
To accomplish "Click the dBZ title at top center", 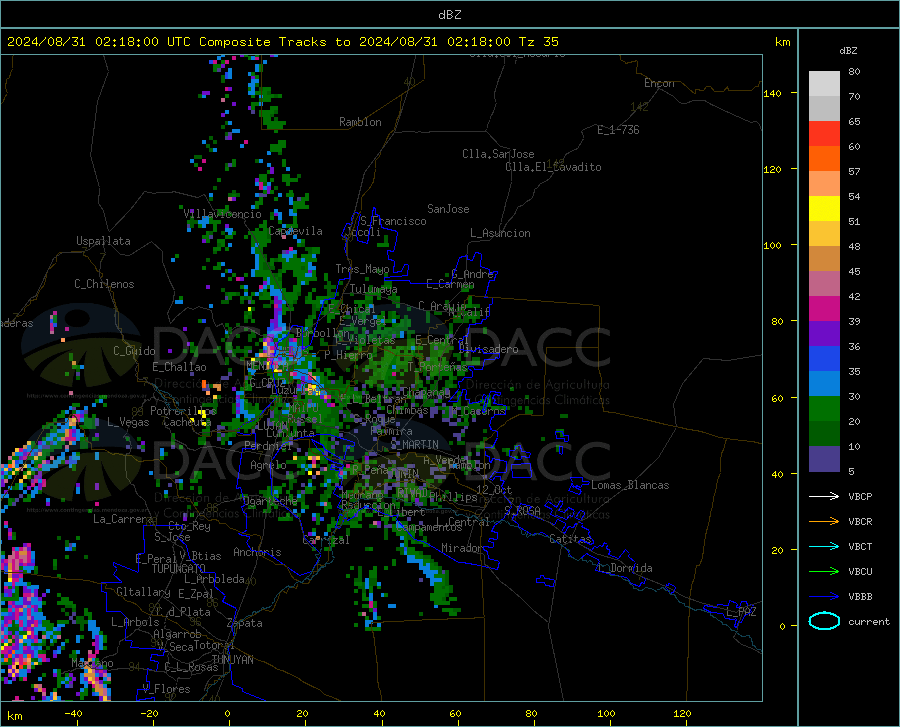I will [449, 15].
